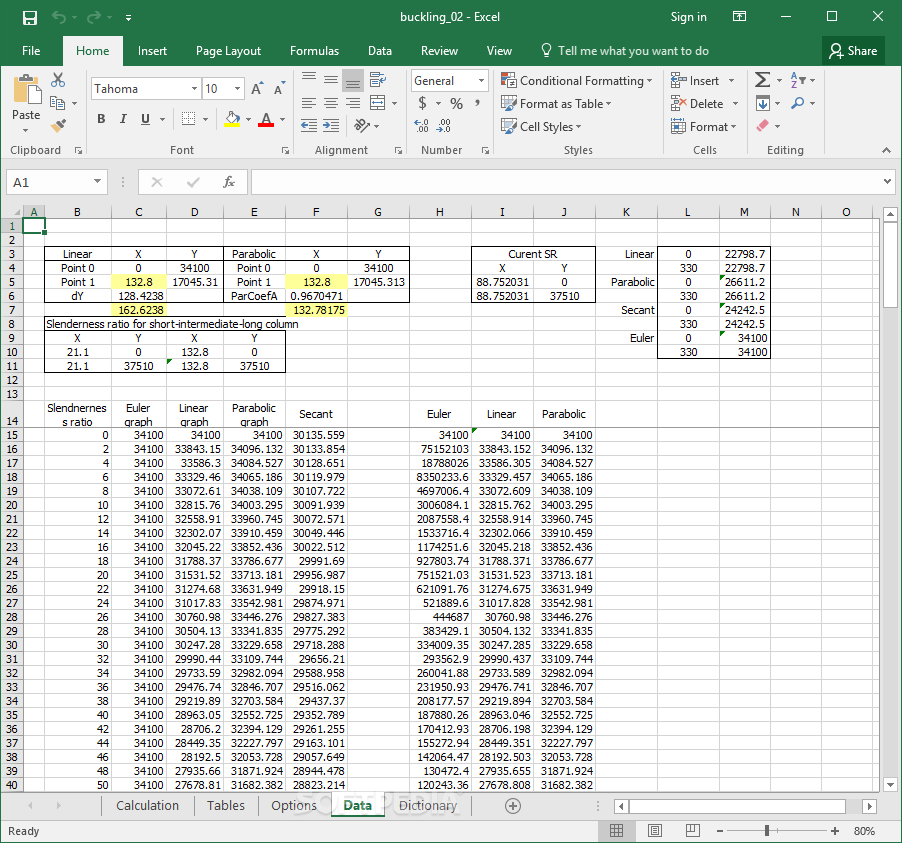The height and width of the screenshot is (843, 902).
Task: Click the Paste clipboard icon
Action: (26, 90)
